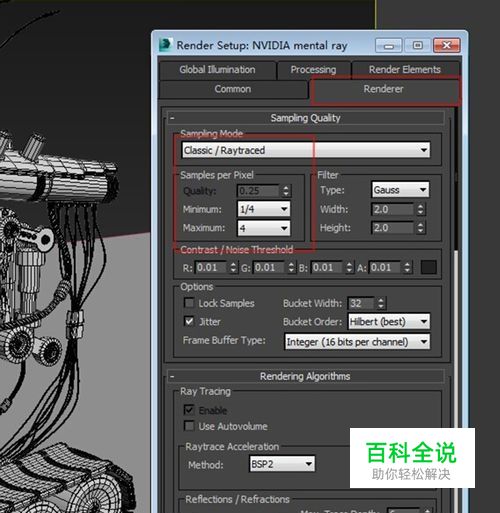
Task: Toggle the Jitter checkbox
Action: point(189,322)
